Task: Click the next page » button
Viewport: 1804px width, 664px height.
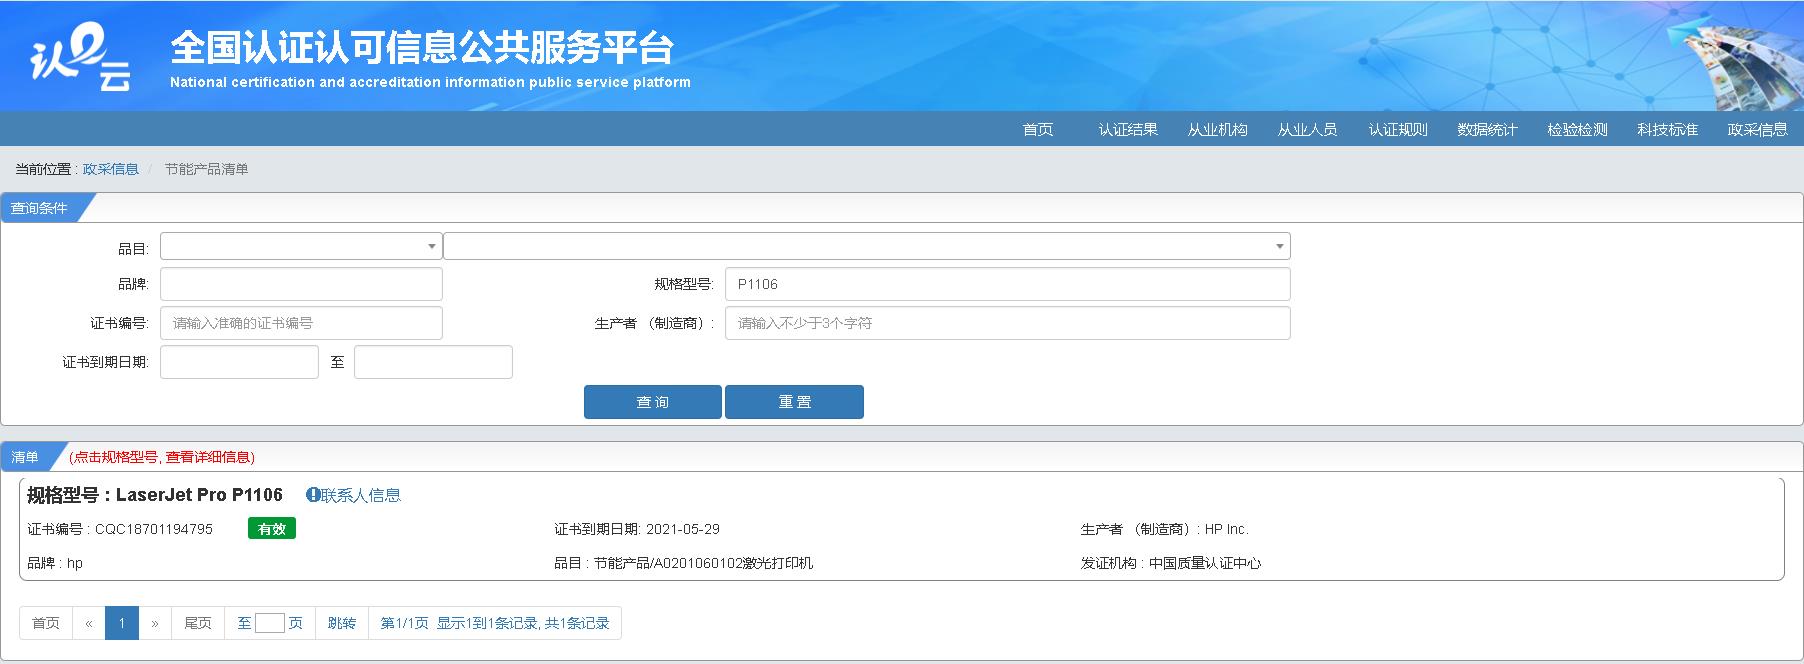Action: (155, 623)
